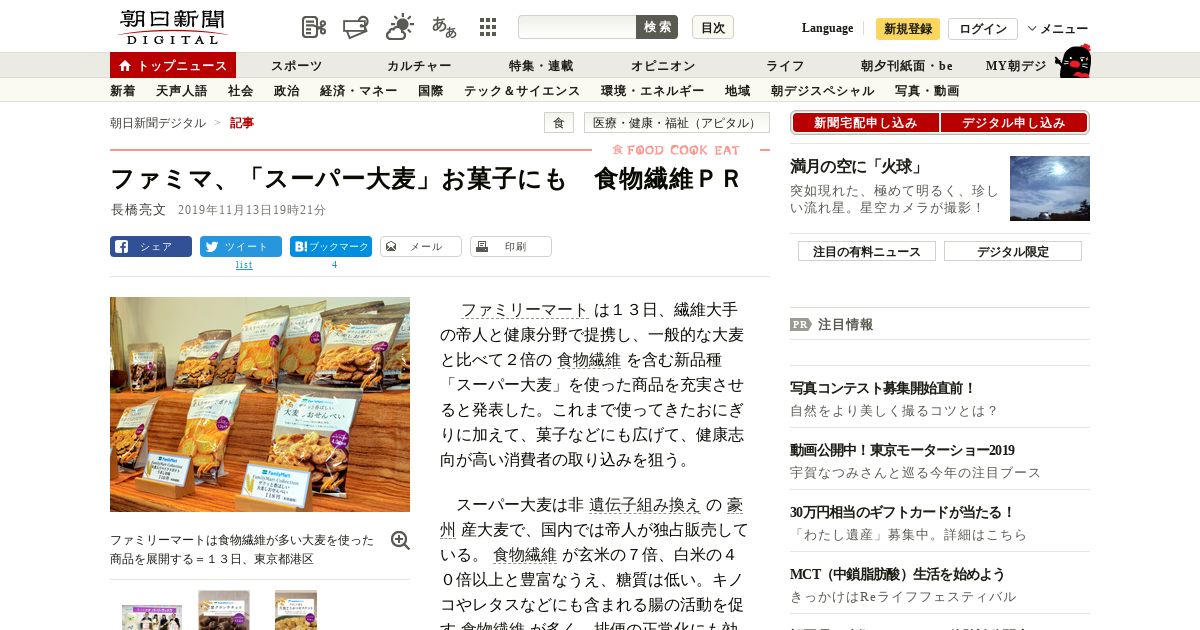
Task: Print article with 印刷 button
Action: pos(511,246)
